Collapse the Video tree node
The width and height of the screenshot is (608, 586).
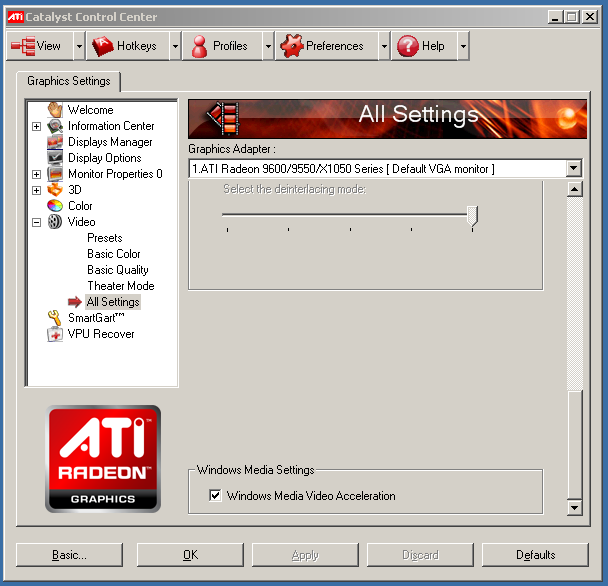pos(37,223)
